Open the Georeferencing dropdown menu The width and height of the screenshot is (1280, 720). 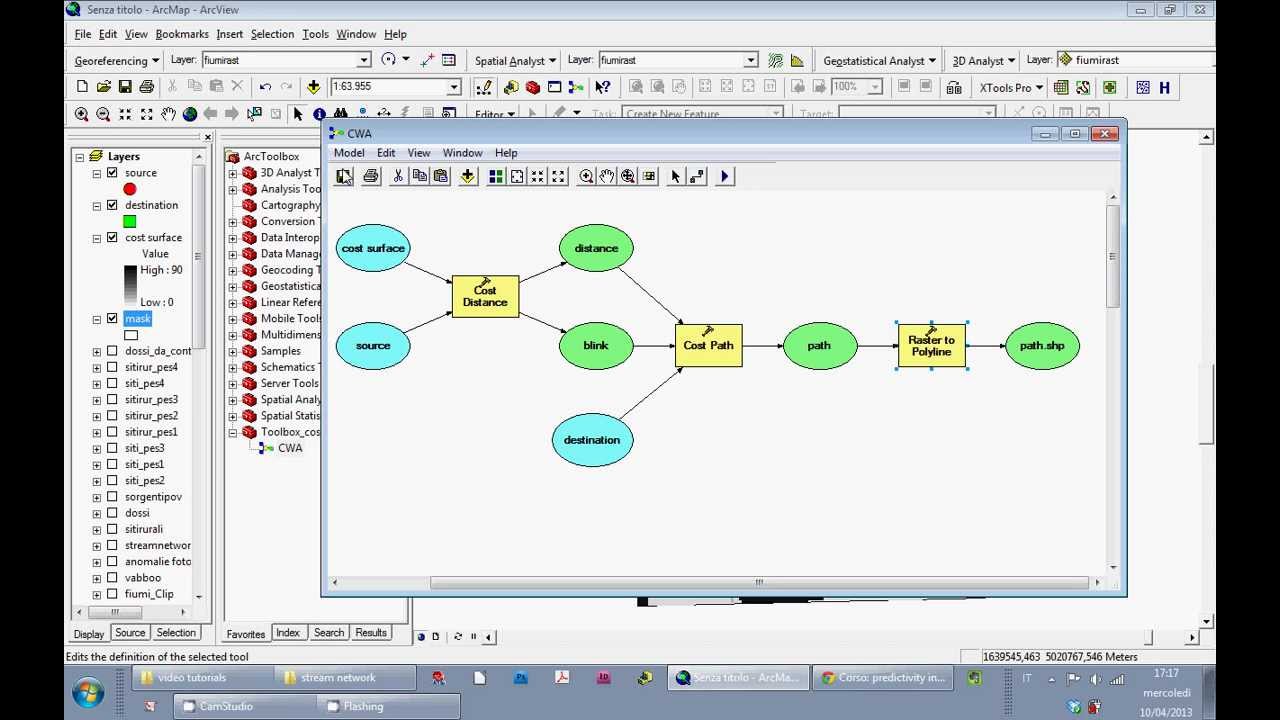point(117,61)
